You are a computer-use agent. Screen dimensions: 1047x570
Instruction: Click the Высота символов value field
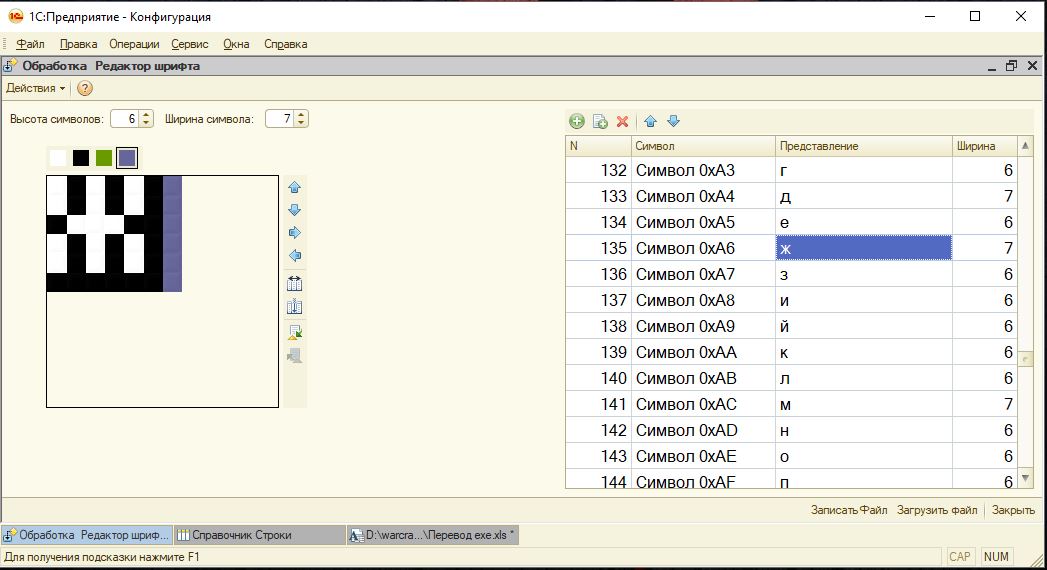[126, 119]
